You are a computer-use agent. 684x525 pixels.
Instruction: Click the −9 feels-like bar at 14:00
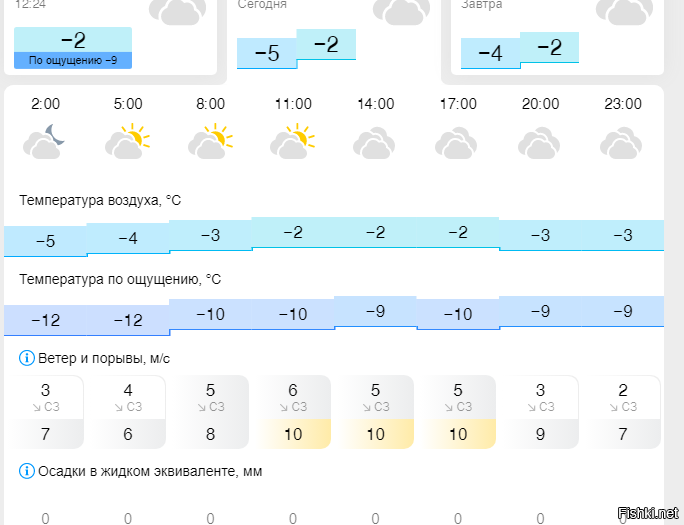tap(376, 311)
